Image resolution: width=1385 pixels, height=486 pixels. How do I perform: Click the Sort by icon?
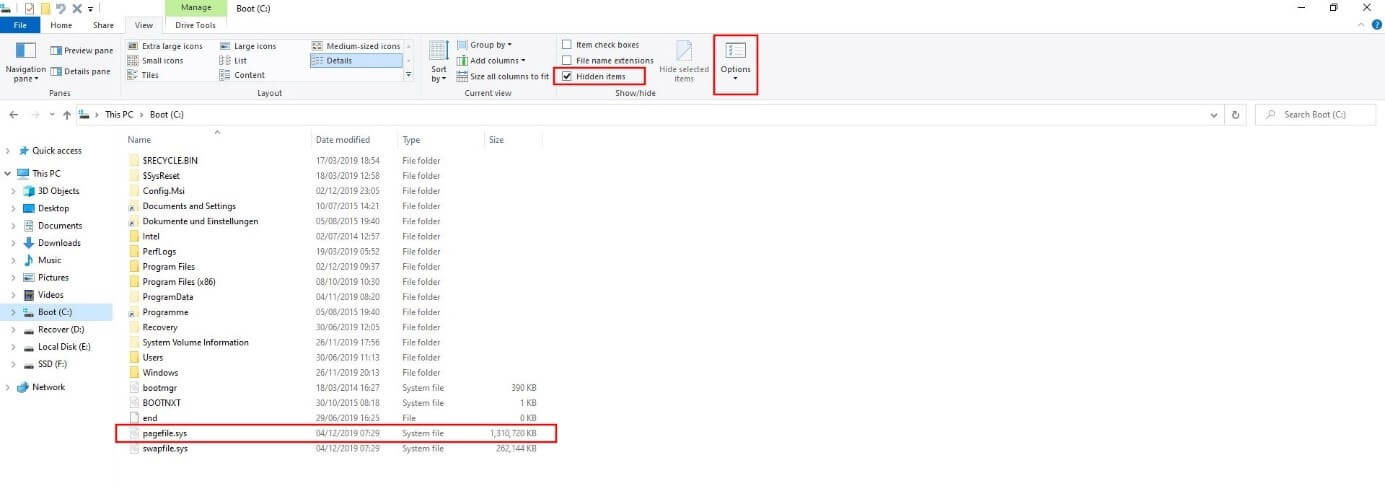[438, 51]
